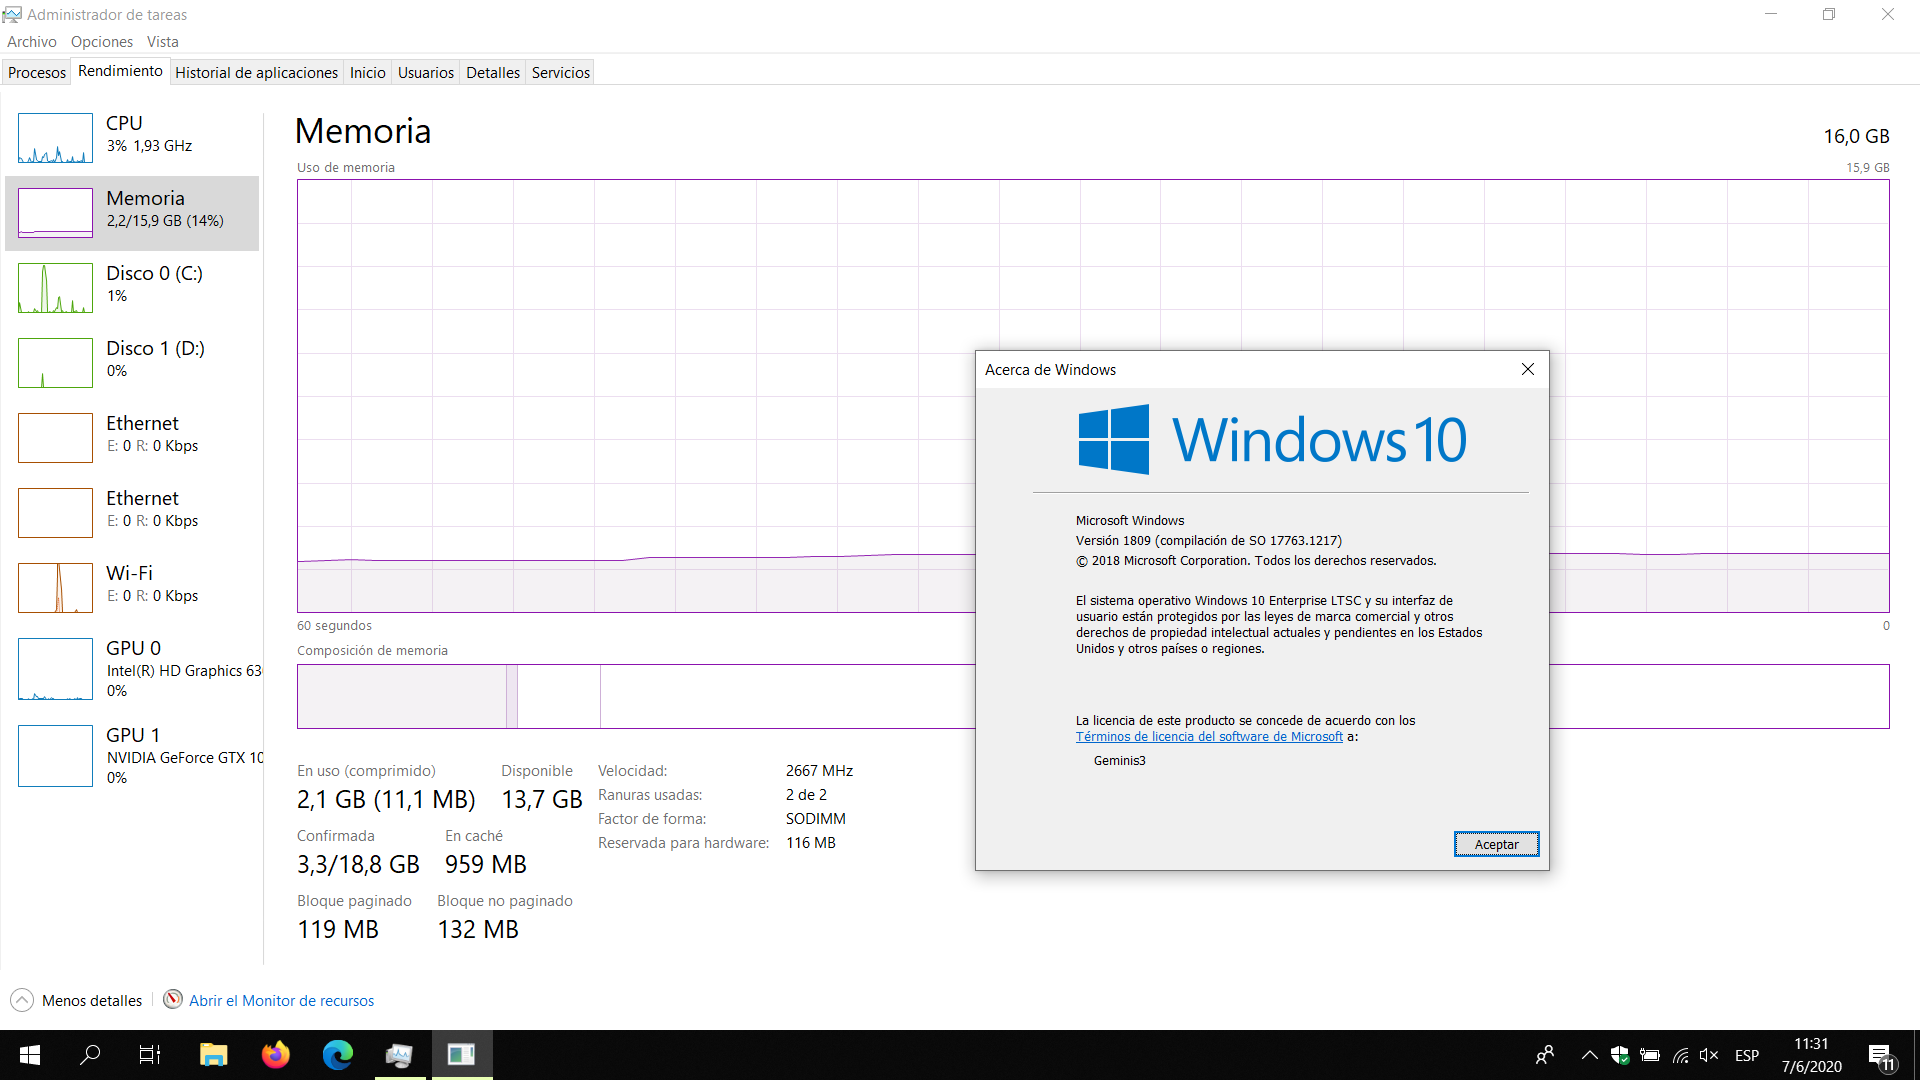Launch Microsoft Edge from taskbar
1920x1080 pixels.
pyautogui.click(x=338, y=1054)
